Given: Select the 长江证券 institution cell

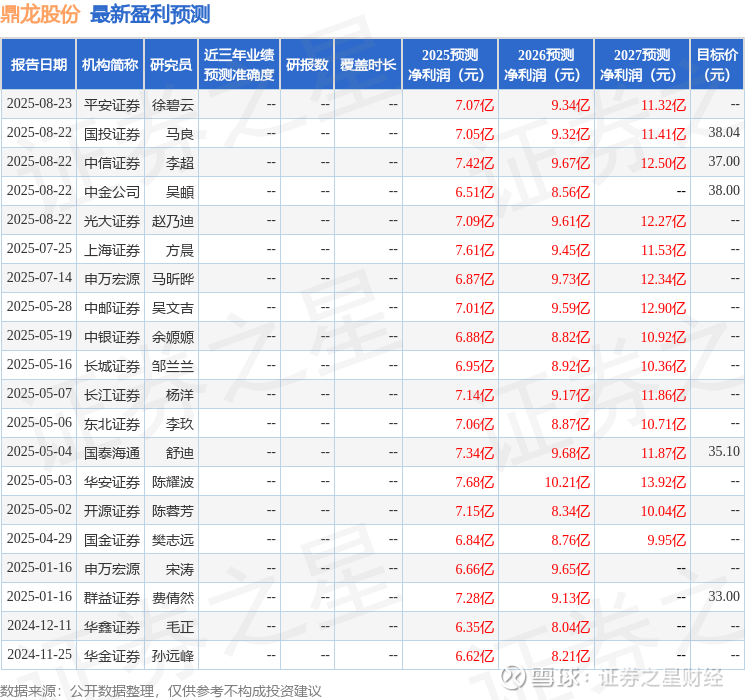Looking at the screenshot, I should pyautogui.click(x=112, y=395).
